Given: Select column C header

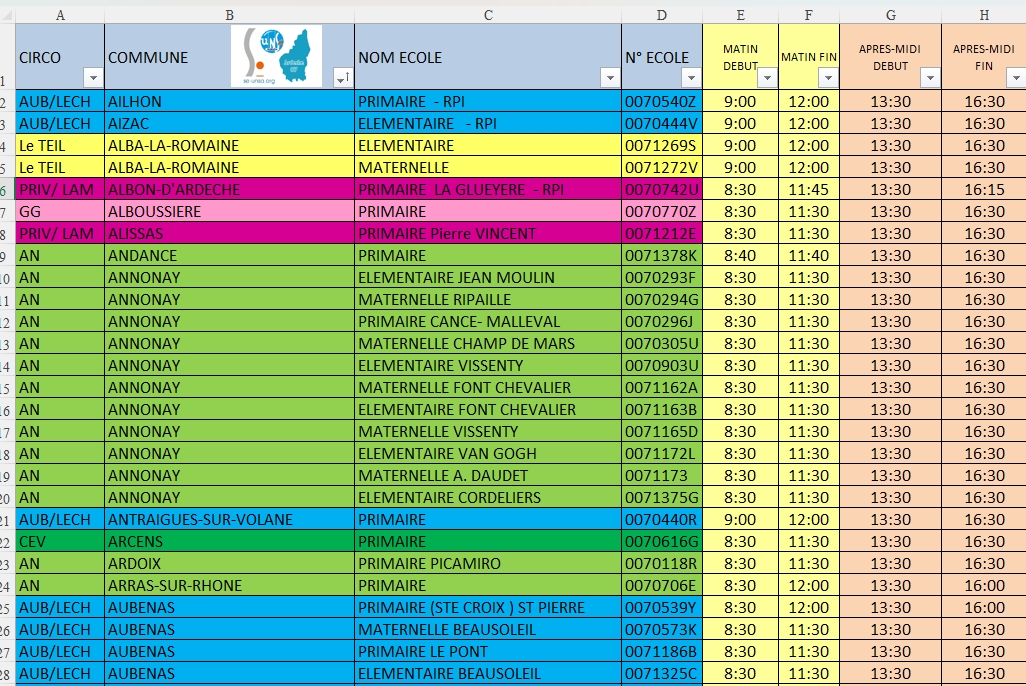Looking at the screenshot, I should pyautogui.click(x=487, y=14).
